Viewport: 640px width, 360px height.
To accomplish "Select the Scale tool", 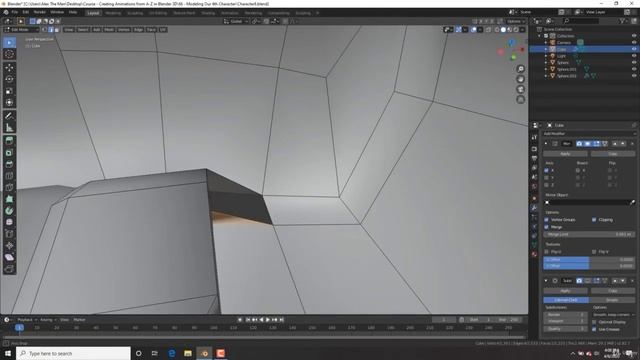I will point(9,91).
